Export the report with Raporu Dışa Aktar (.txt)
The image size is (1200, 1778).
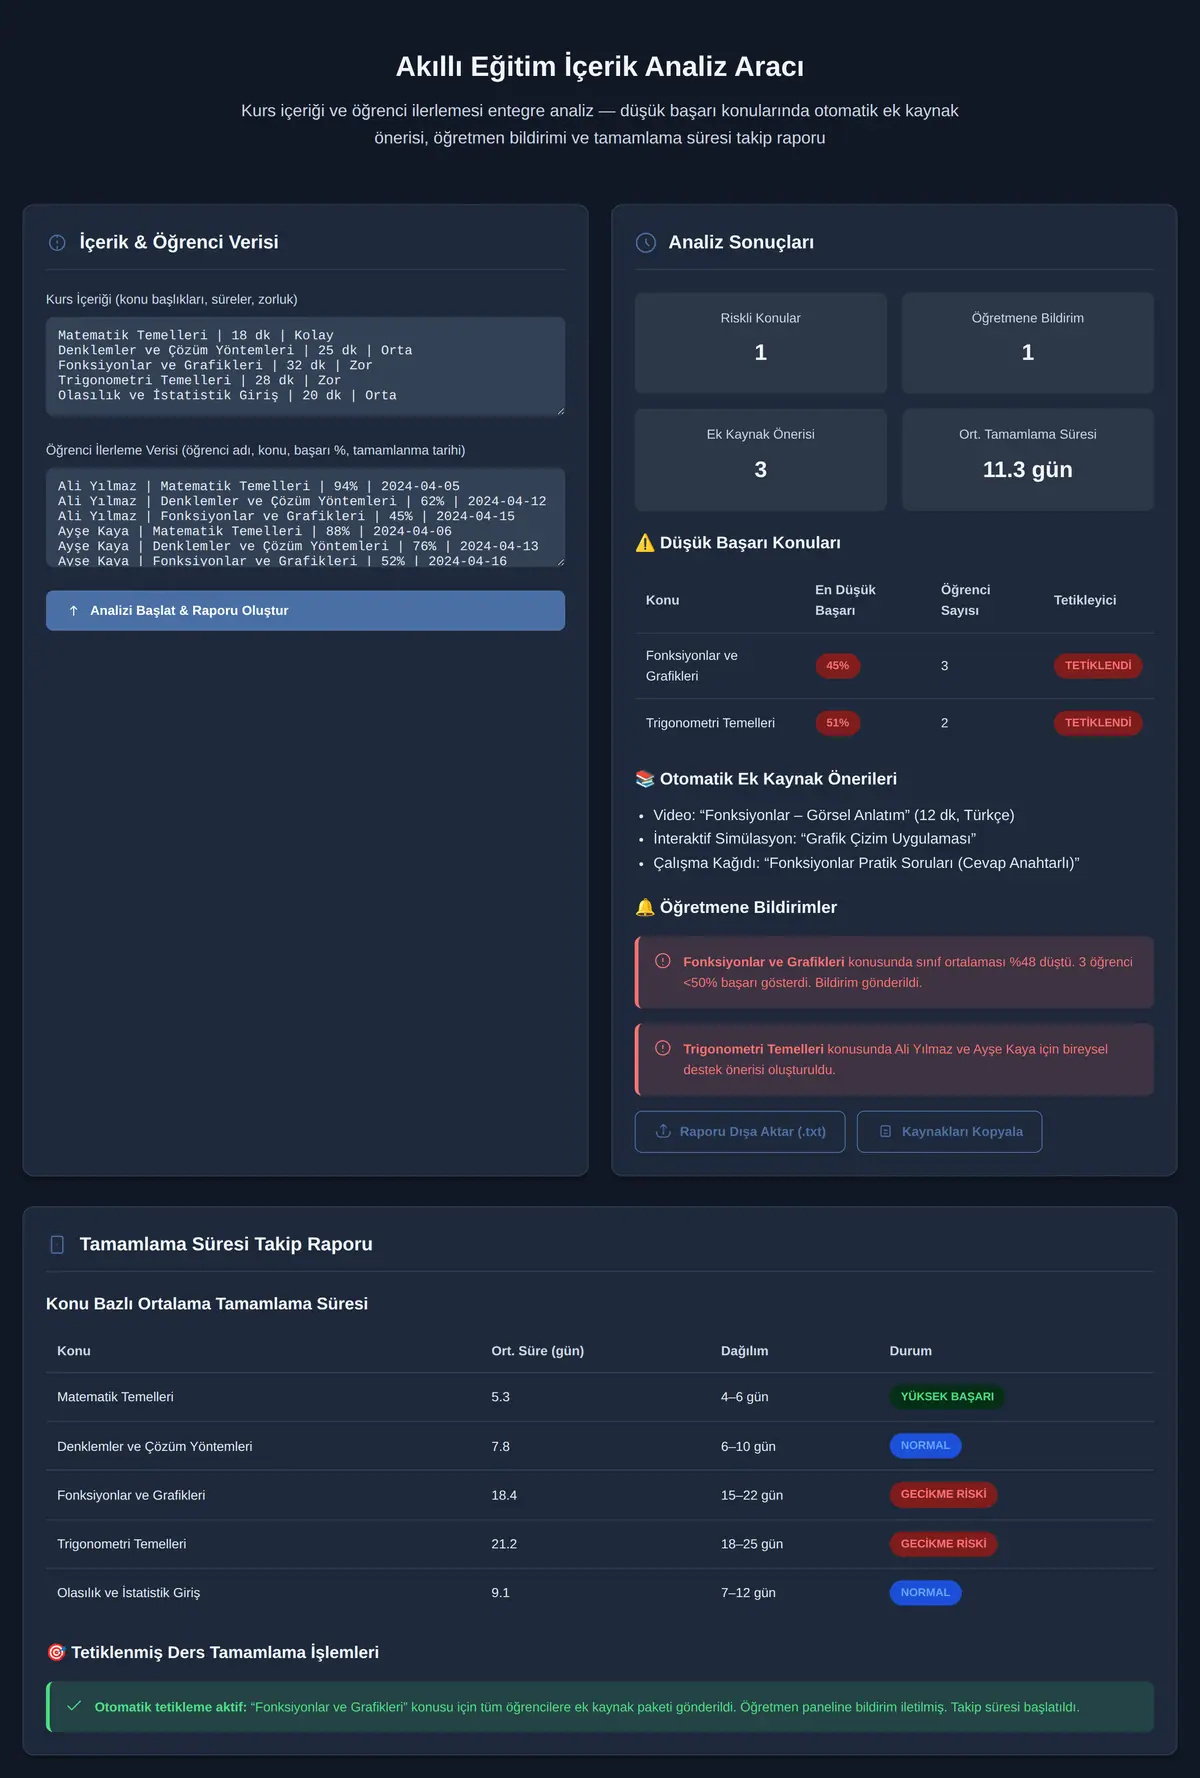(x=740, y=1132)
